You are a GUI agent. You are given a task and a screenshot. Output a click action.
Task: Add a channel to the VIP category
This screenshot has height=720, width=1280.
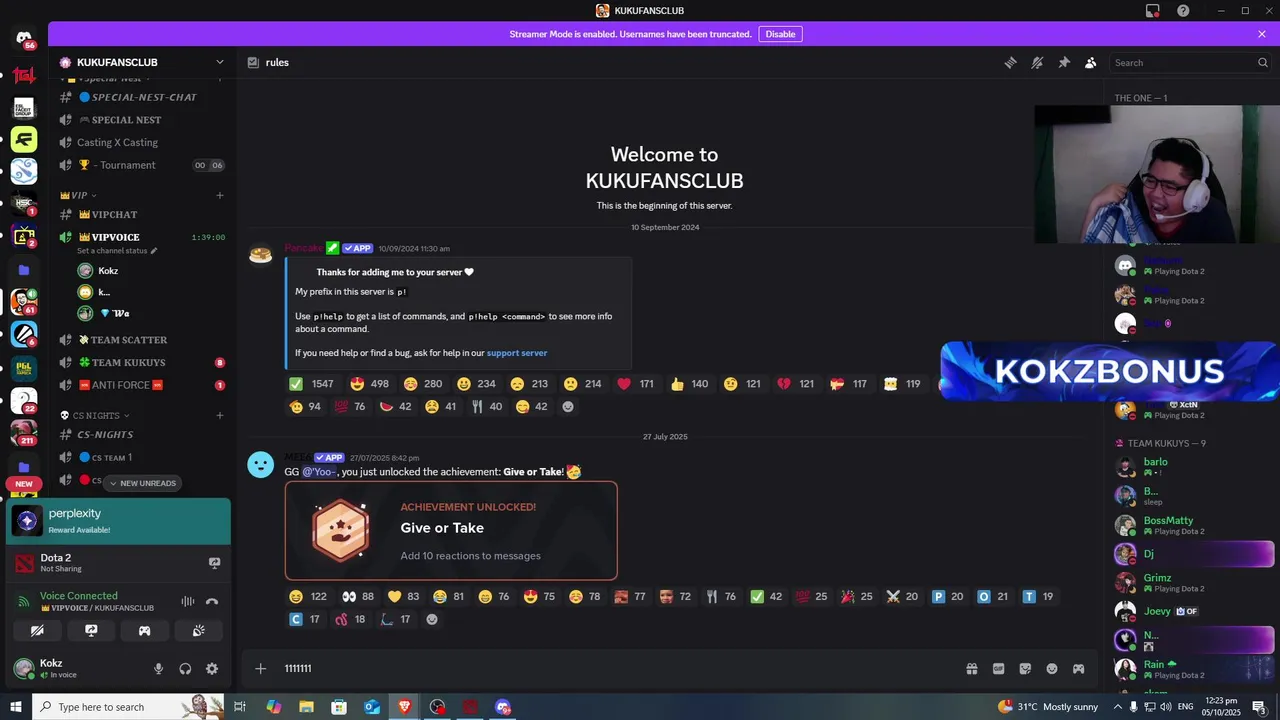point(220,195)
